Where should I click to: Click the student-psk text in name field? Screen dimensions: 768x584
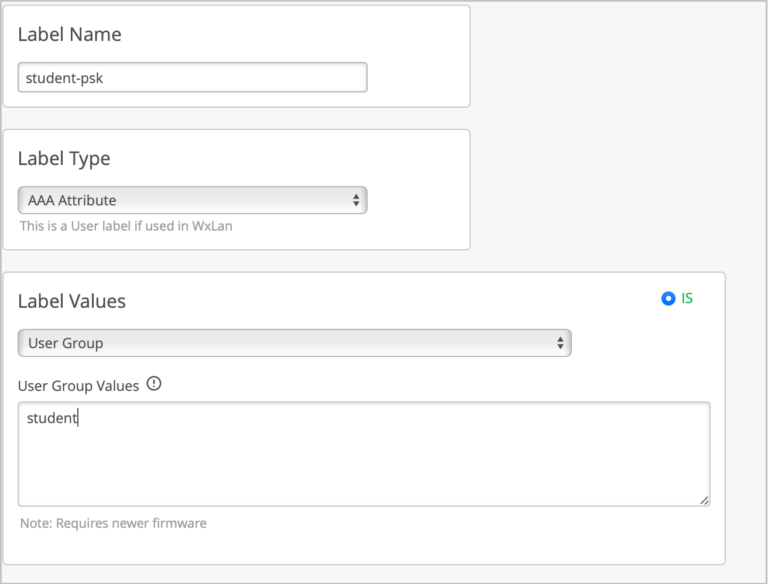pyautogui.click(x=66, y=77)
